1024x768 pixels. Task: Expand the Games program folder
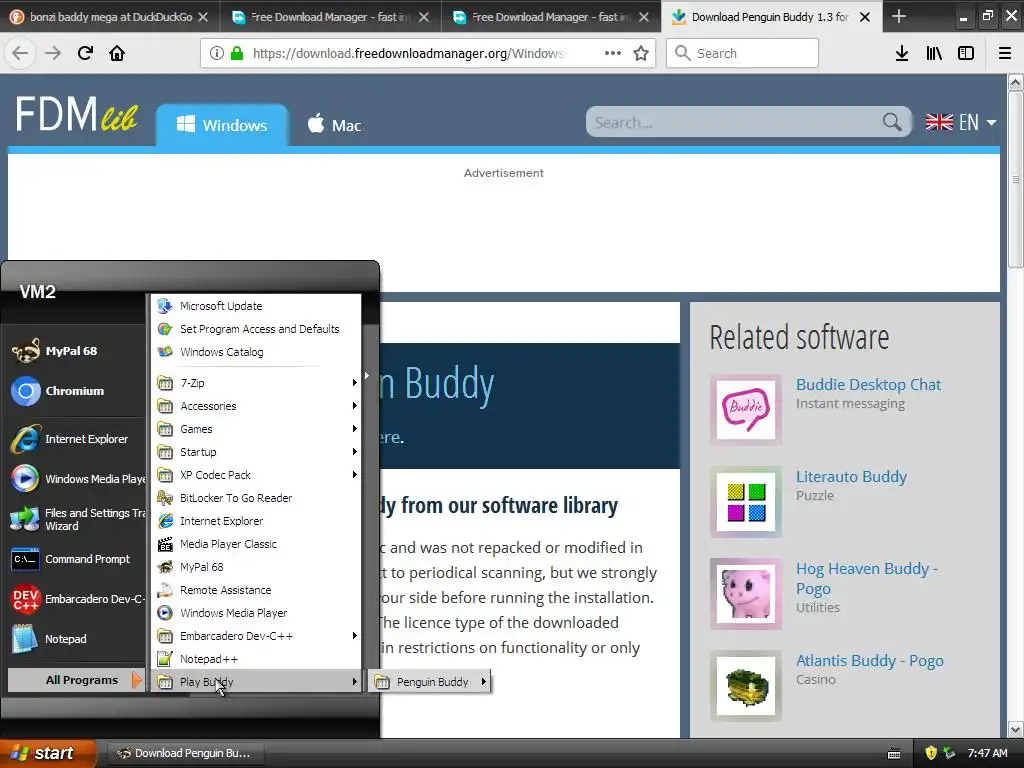(257, 428)
